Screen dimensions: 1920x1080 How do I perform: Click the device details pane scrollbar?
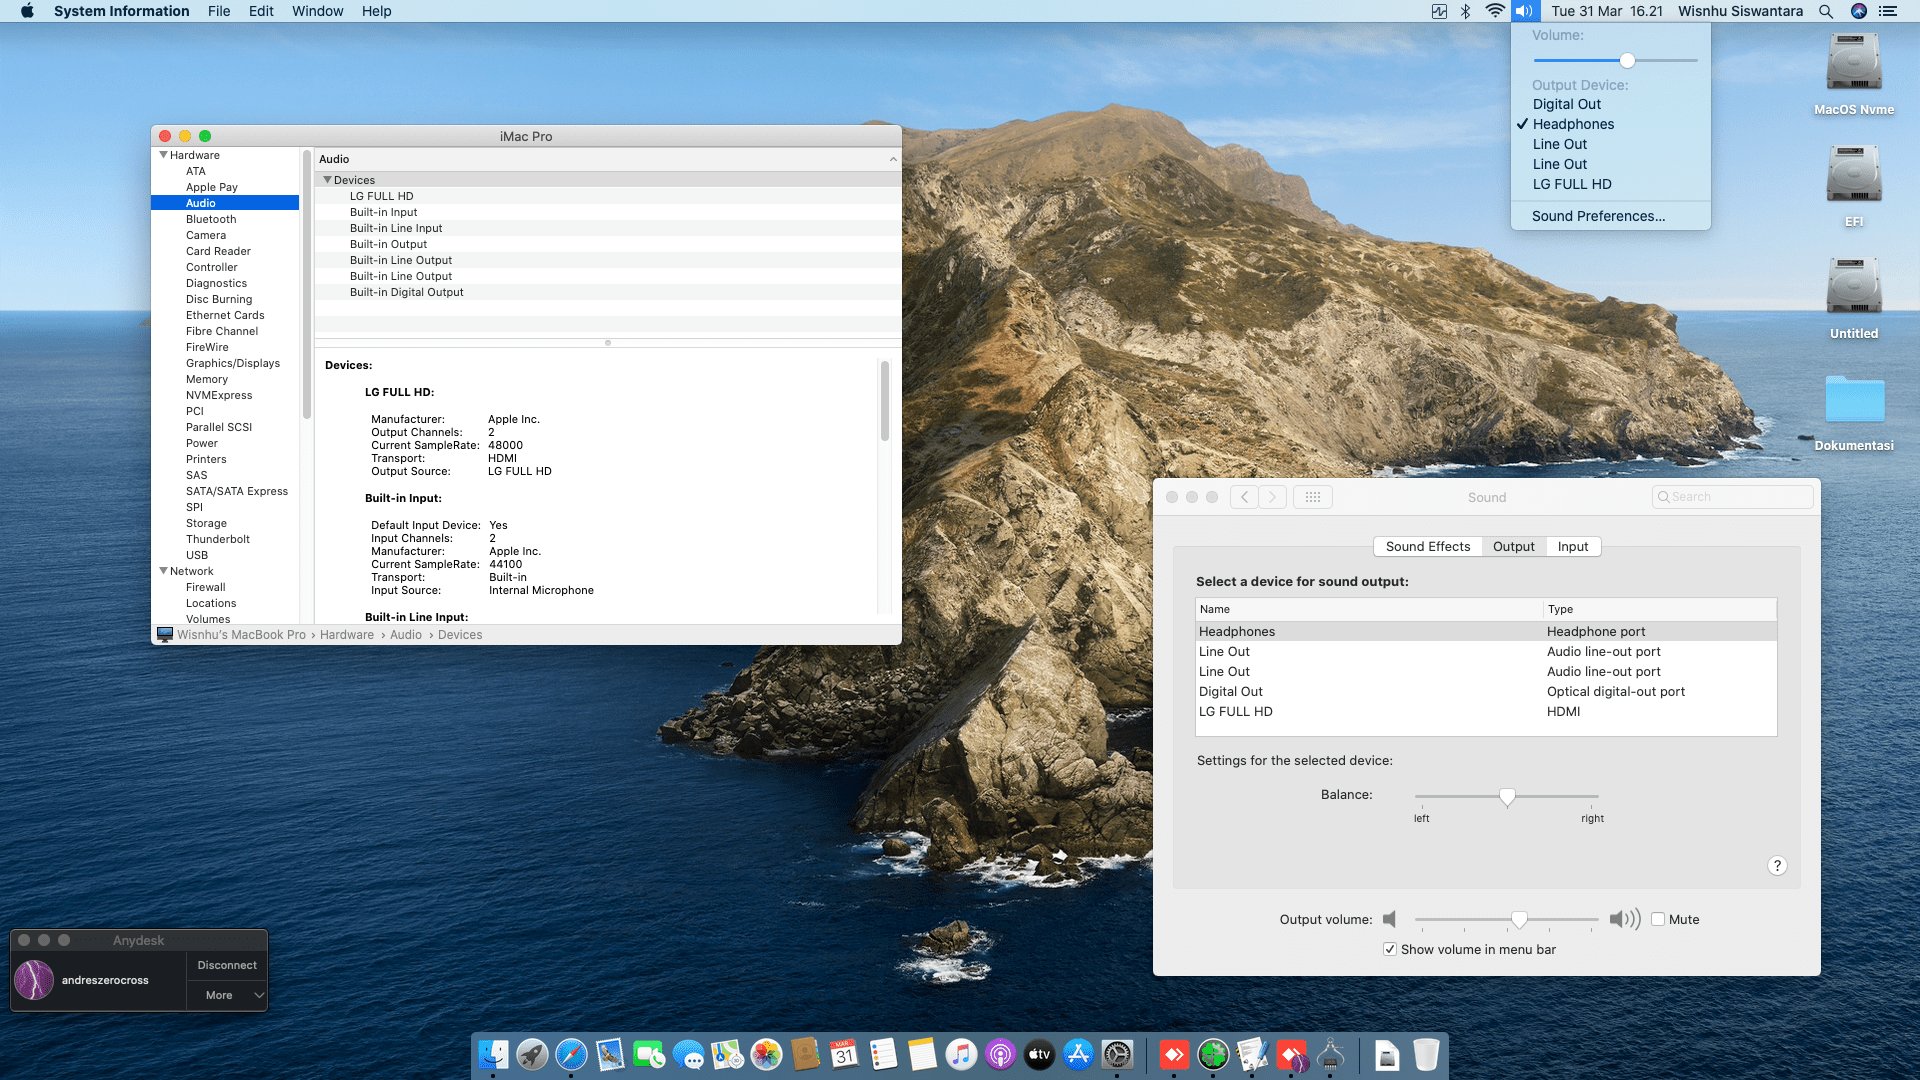coord(884,400)
